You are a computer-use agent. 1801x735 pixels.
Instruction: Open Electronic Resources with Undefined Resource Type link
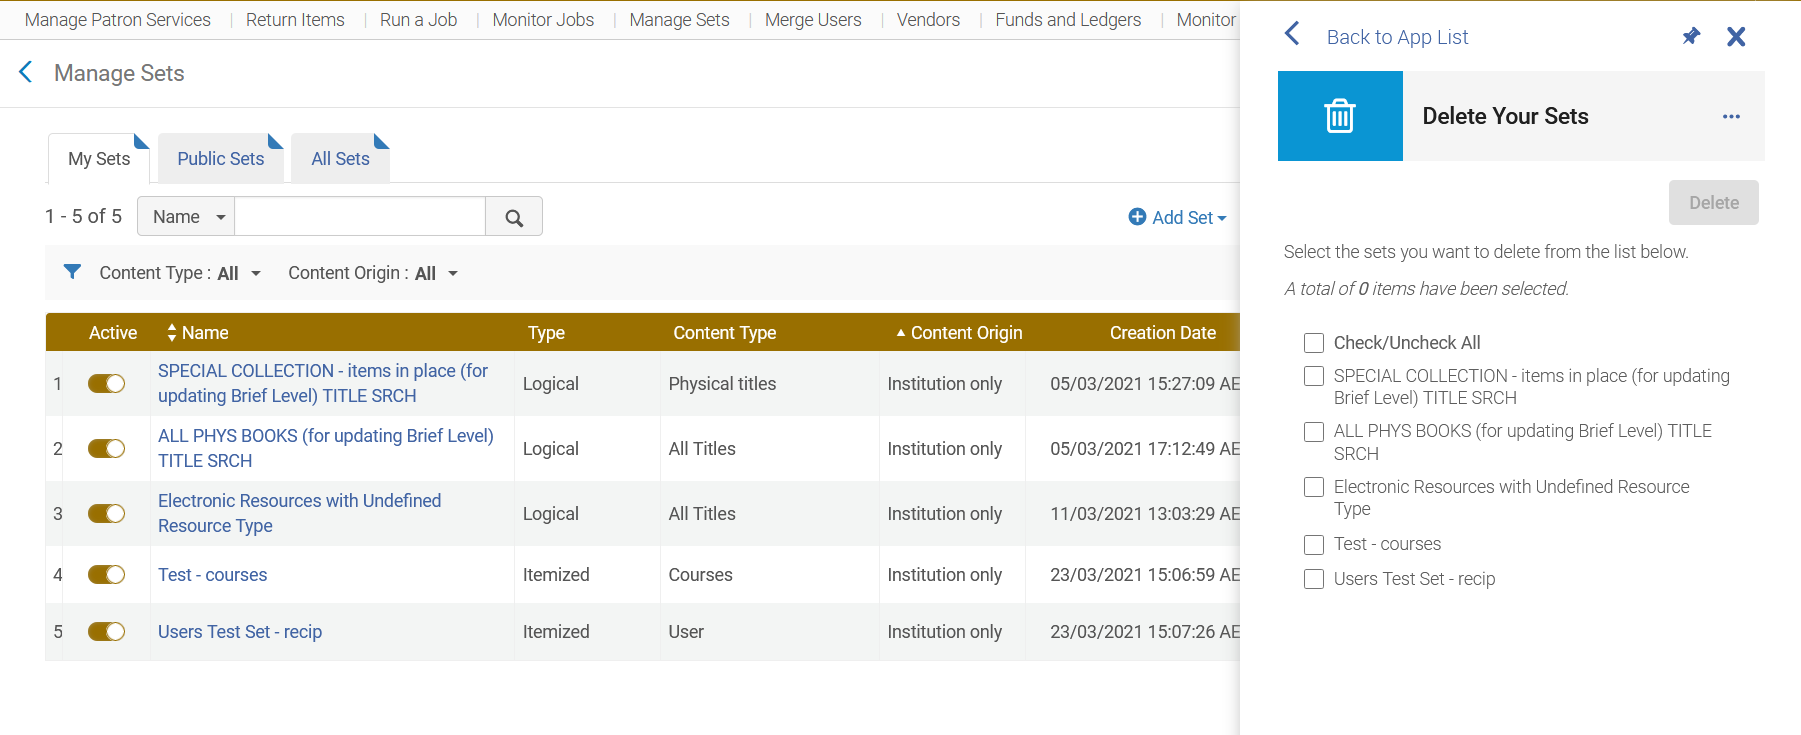[299, 513]
